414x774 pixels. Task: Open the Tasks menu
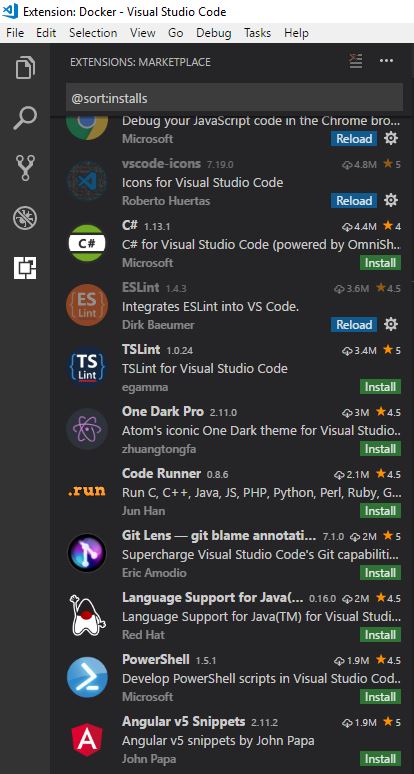click(x=258, y=33)
